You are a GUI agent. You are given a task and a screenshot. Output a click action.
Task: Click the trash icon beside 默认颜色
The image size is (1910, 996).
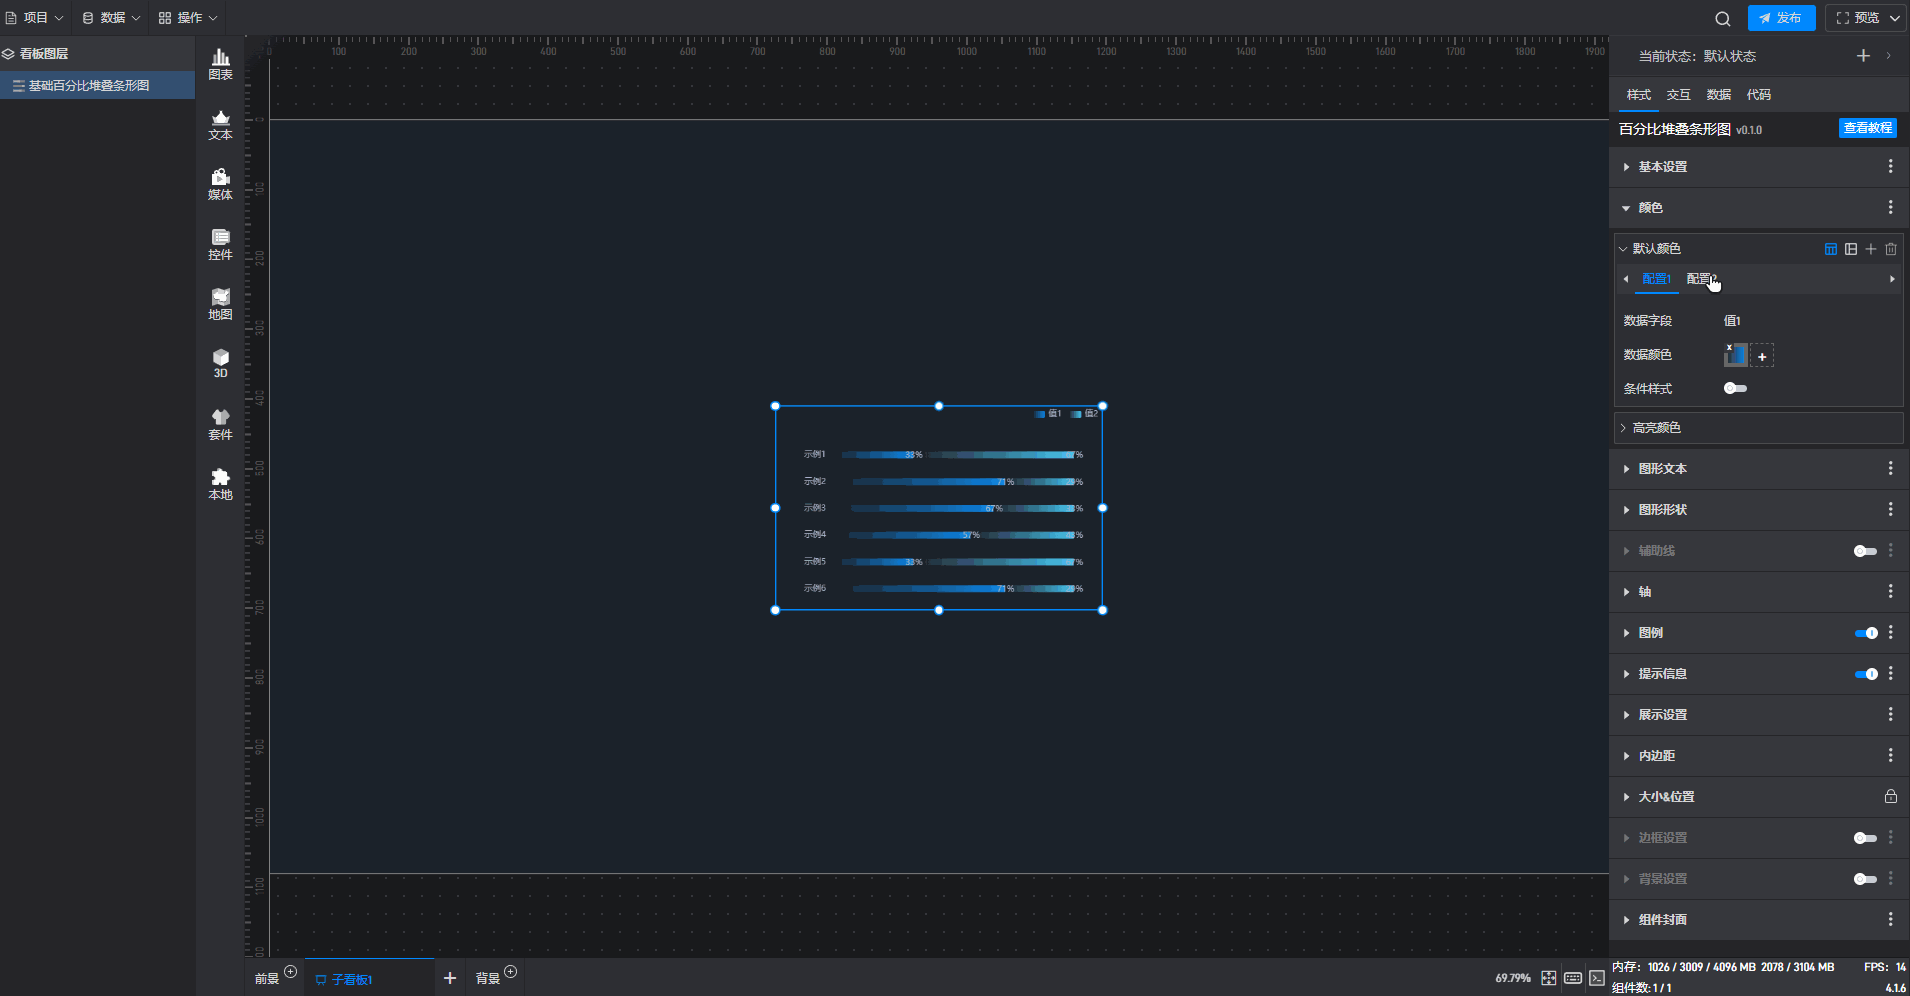coord(1890,249)
